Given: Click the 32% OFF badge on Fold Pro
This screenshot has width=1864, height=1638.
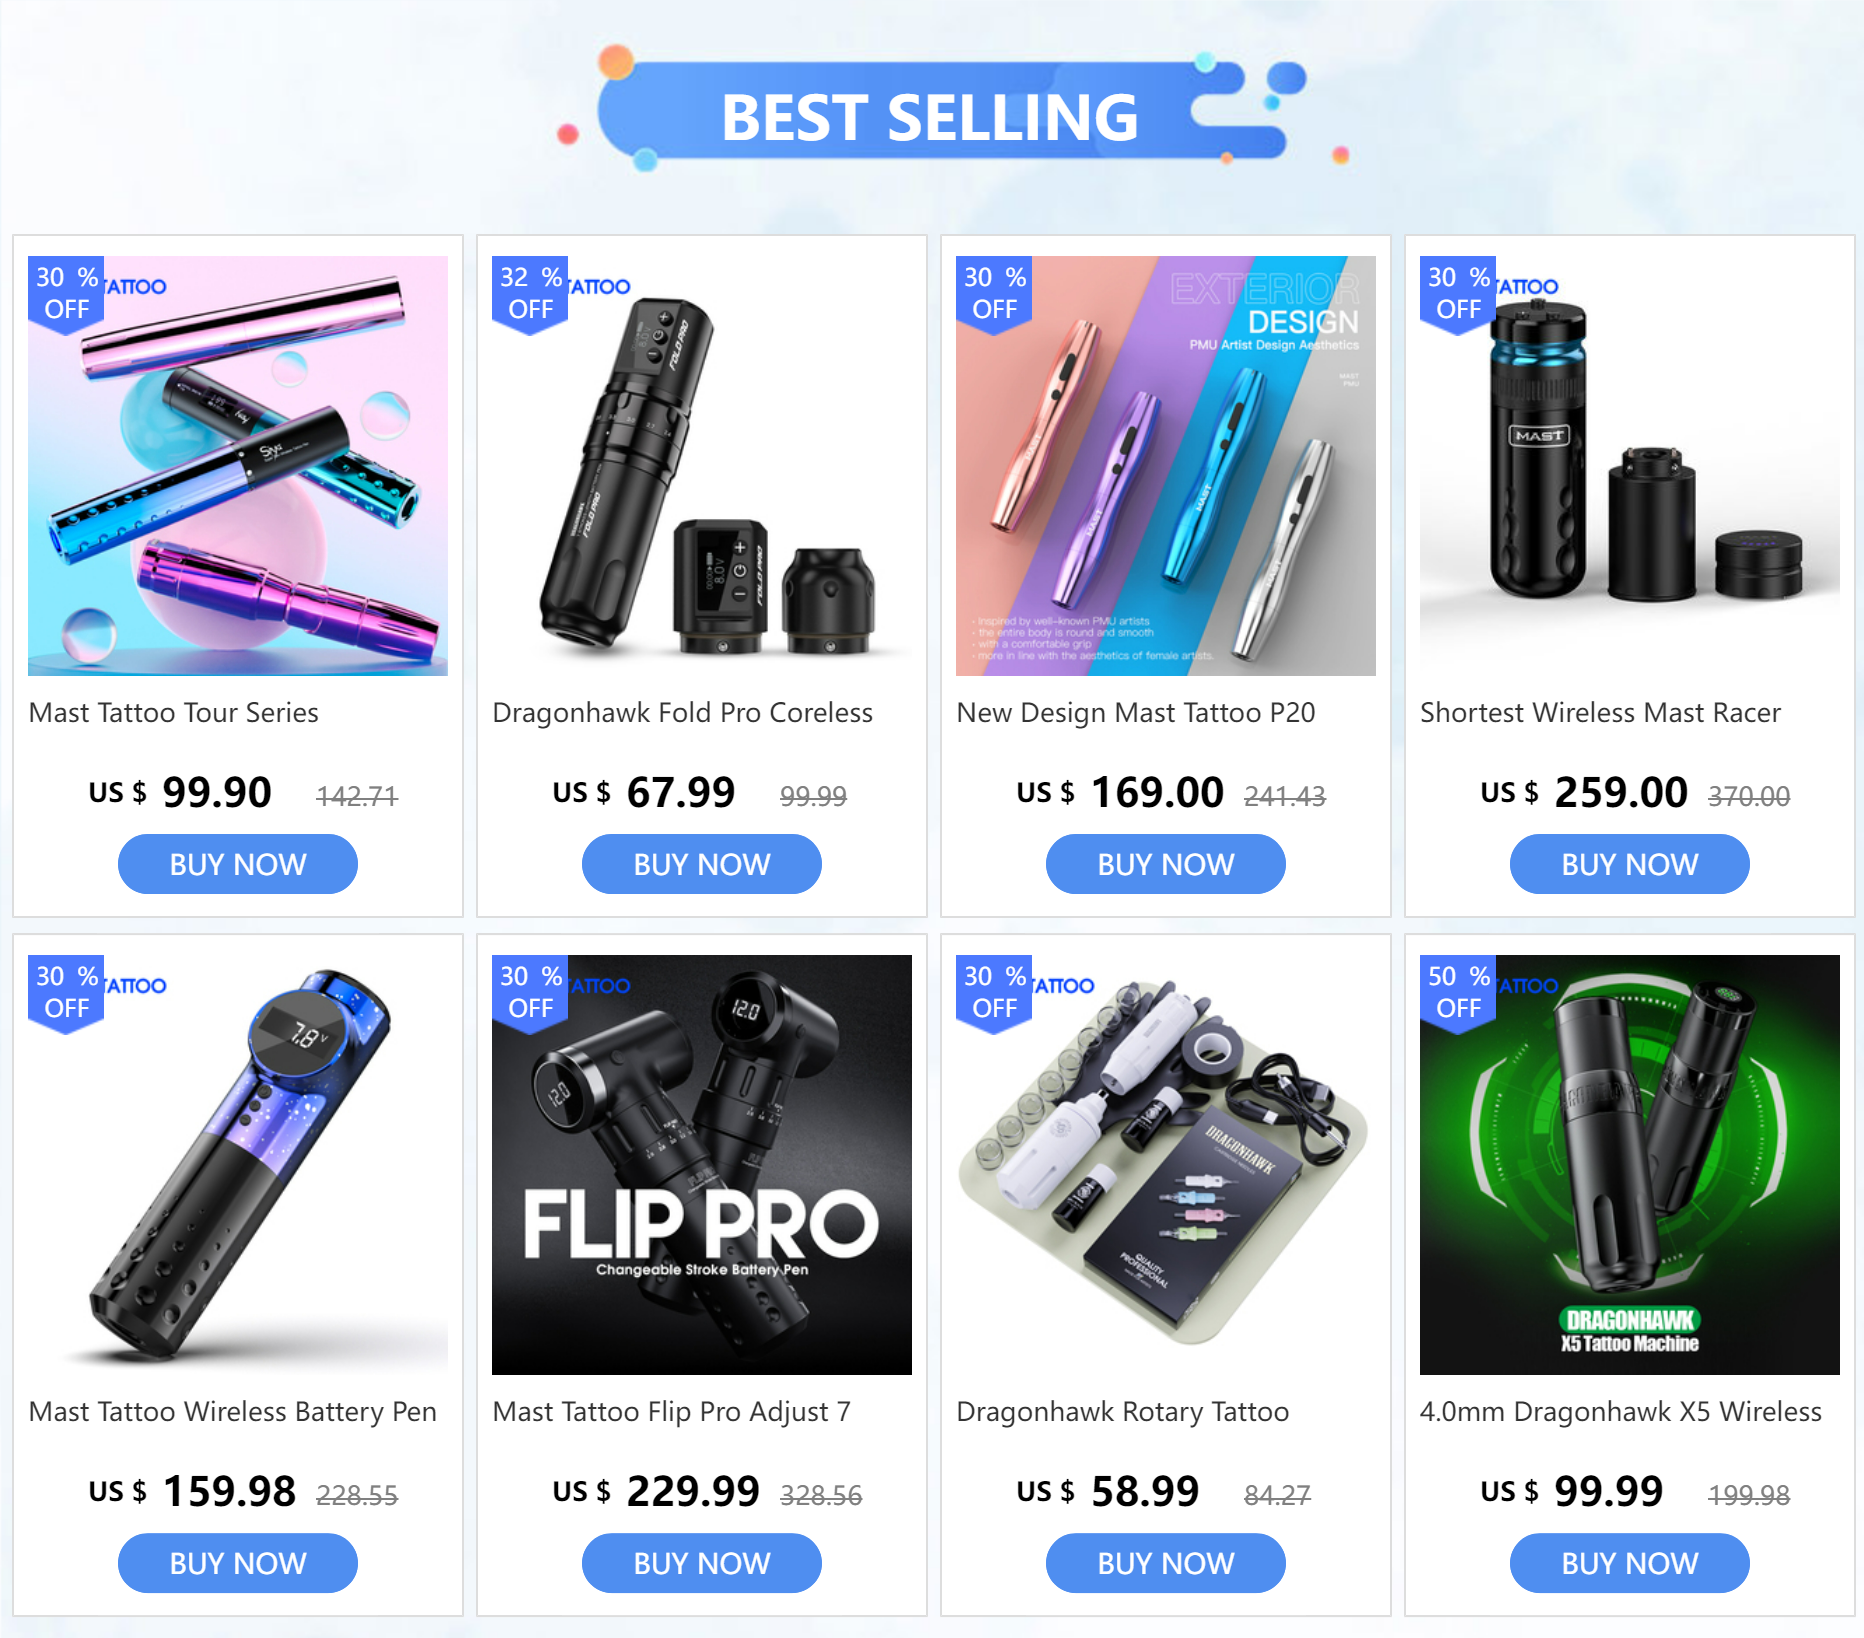Looking at the screenshot, I should [530, 294].
